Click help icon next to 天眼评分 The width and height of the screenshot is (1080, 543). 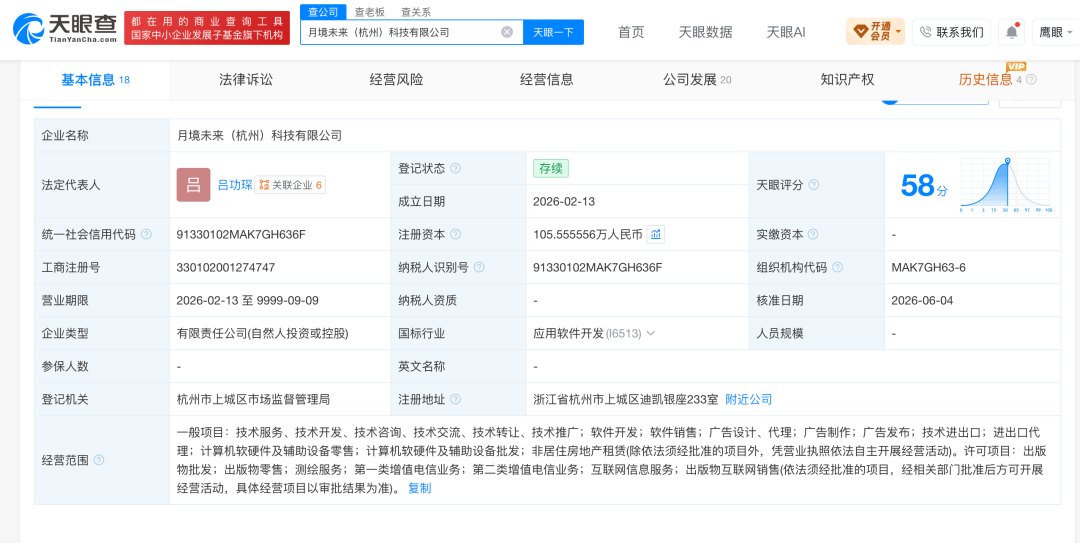click(813, 185)
